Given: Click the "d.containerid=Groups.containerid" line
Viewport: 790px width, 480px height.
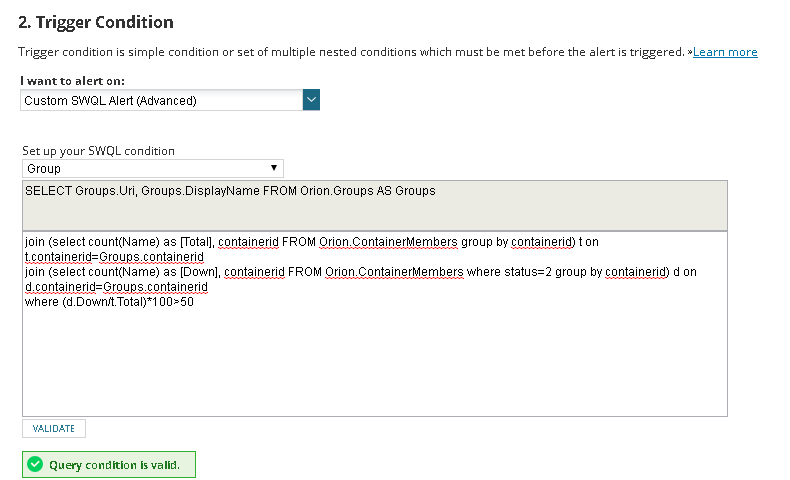Looking at the screenshot, I should click(x=116, y=287).
